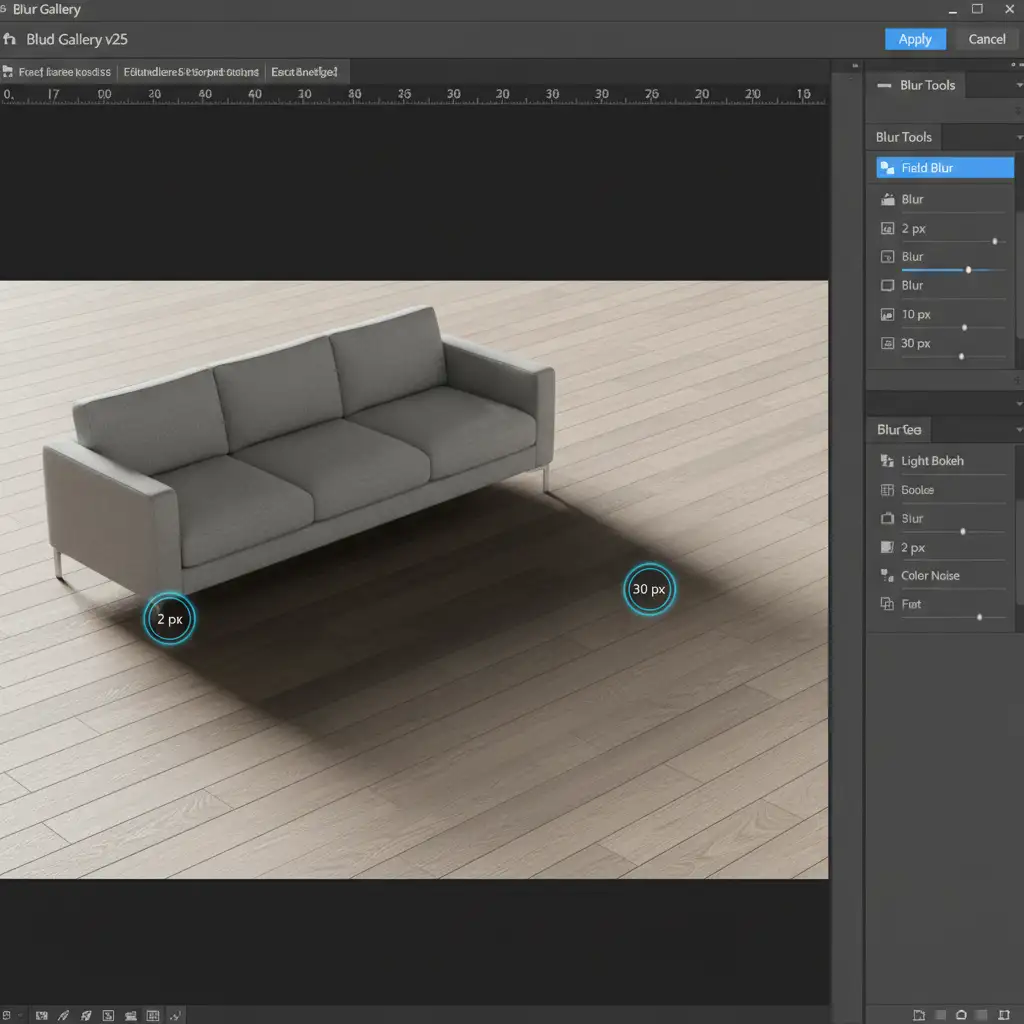Click the Color Noise icon
Viewport: 1024px width, 1024px height.
click(886, 576)
